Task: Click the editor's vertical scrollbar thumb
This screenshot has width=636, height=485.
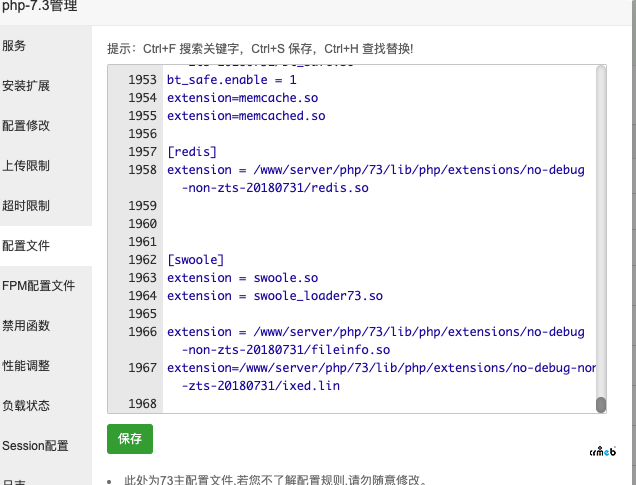Action: click(x=601, y=404)
